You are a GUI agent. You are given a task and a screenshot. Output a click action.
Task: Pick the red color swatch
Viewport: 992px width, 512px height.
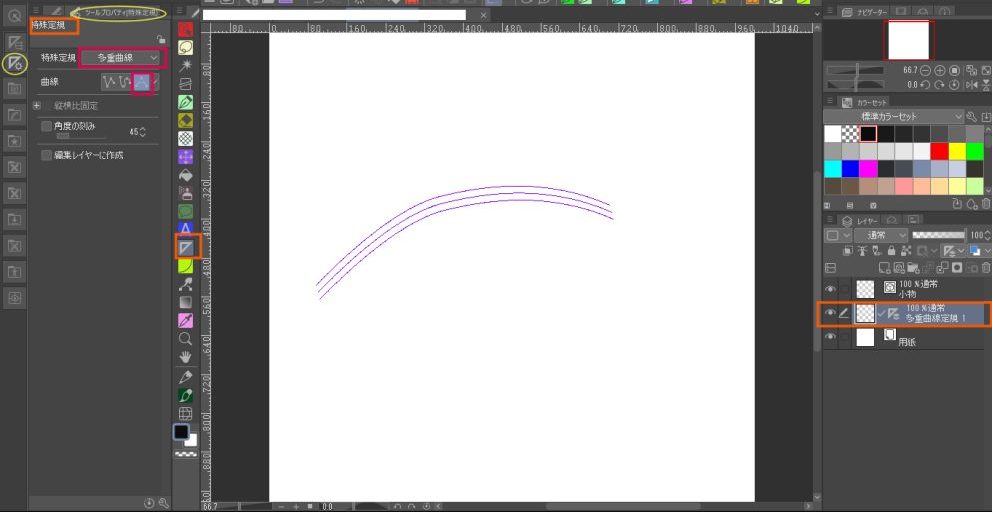(x=939, y=151)
